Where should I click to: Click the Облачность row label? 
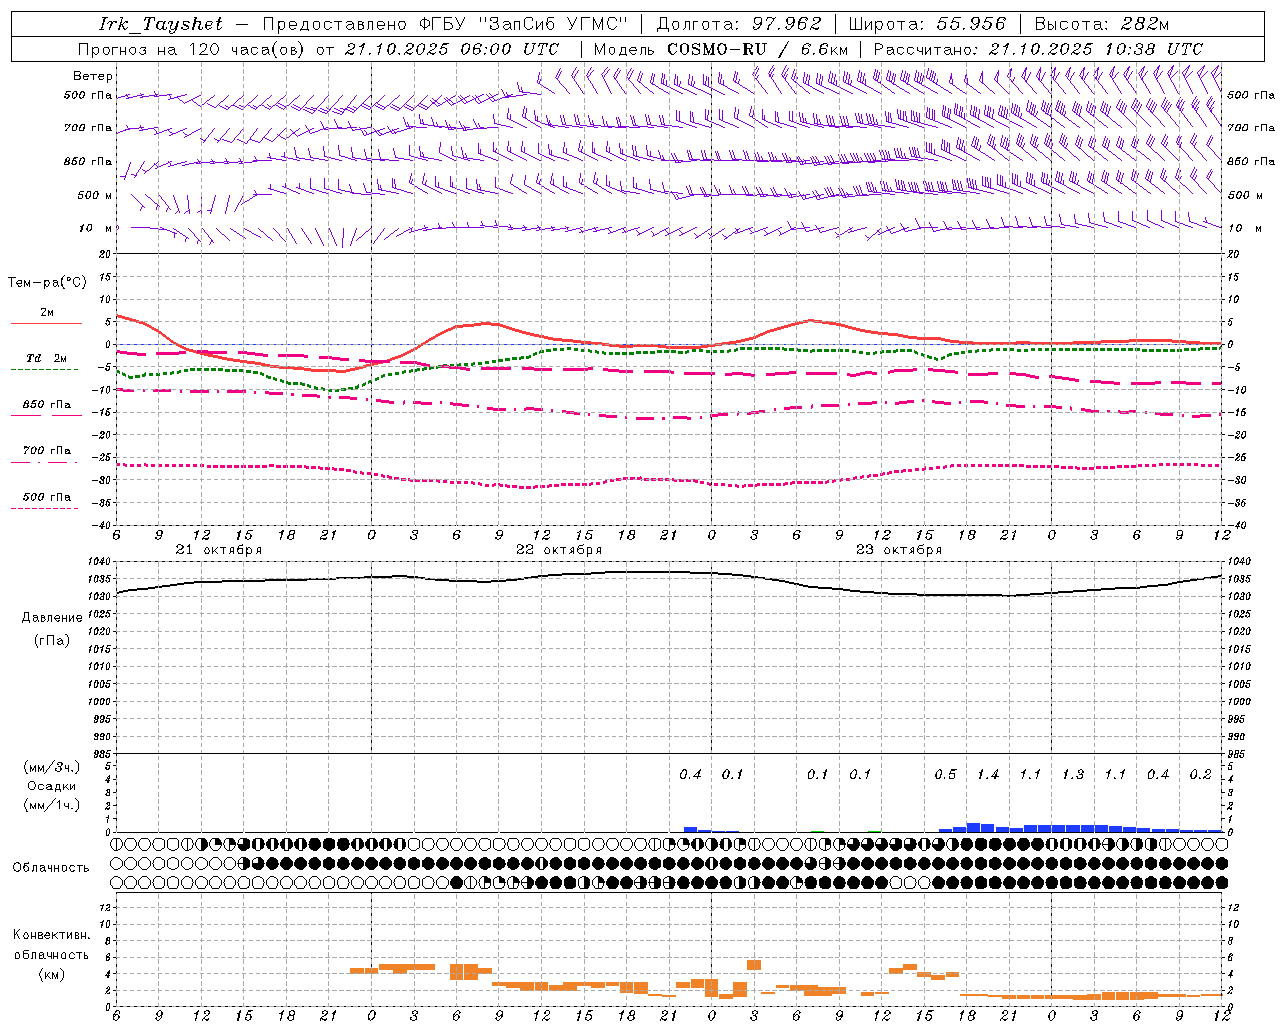(x=51, y=868)
